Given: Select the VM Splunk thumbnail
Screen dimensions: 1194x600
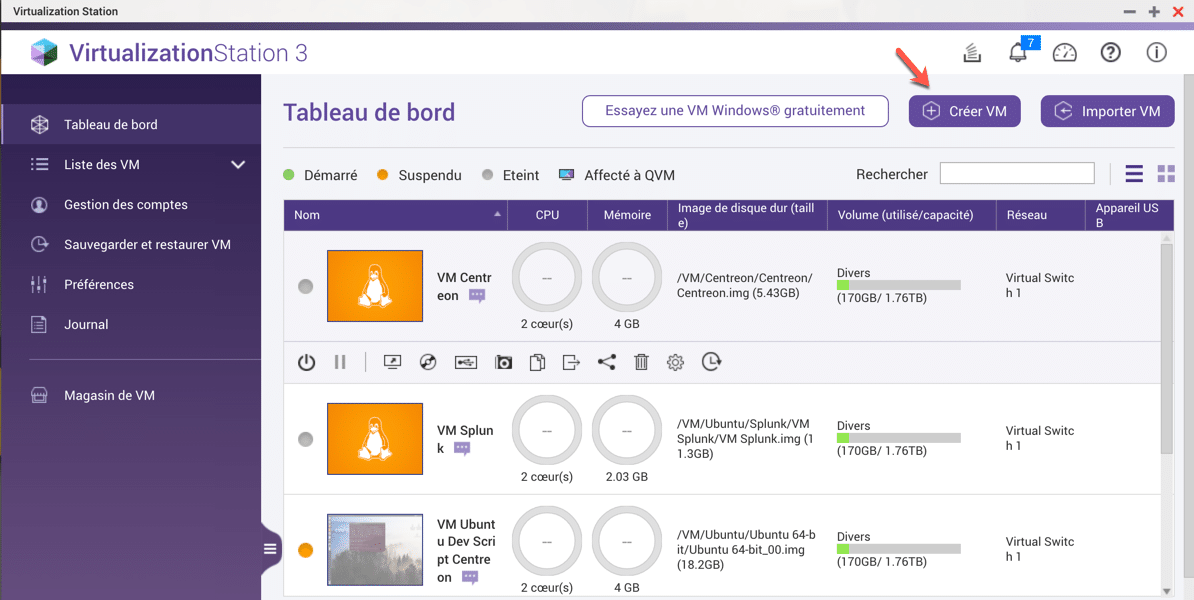Looking at the screenshot, I should click(375, 439).
